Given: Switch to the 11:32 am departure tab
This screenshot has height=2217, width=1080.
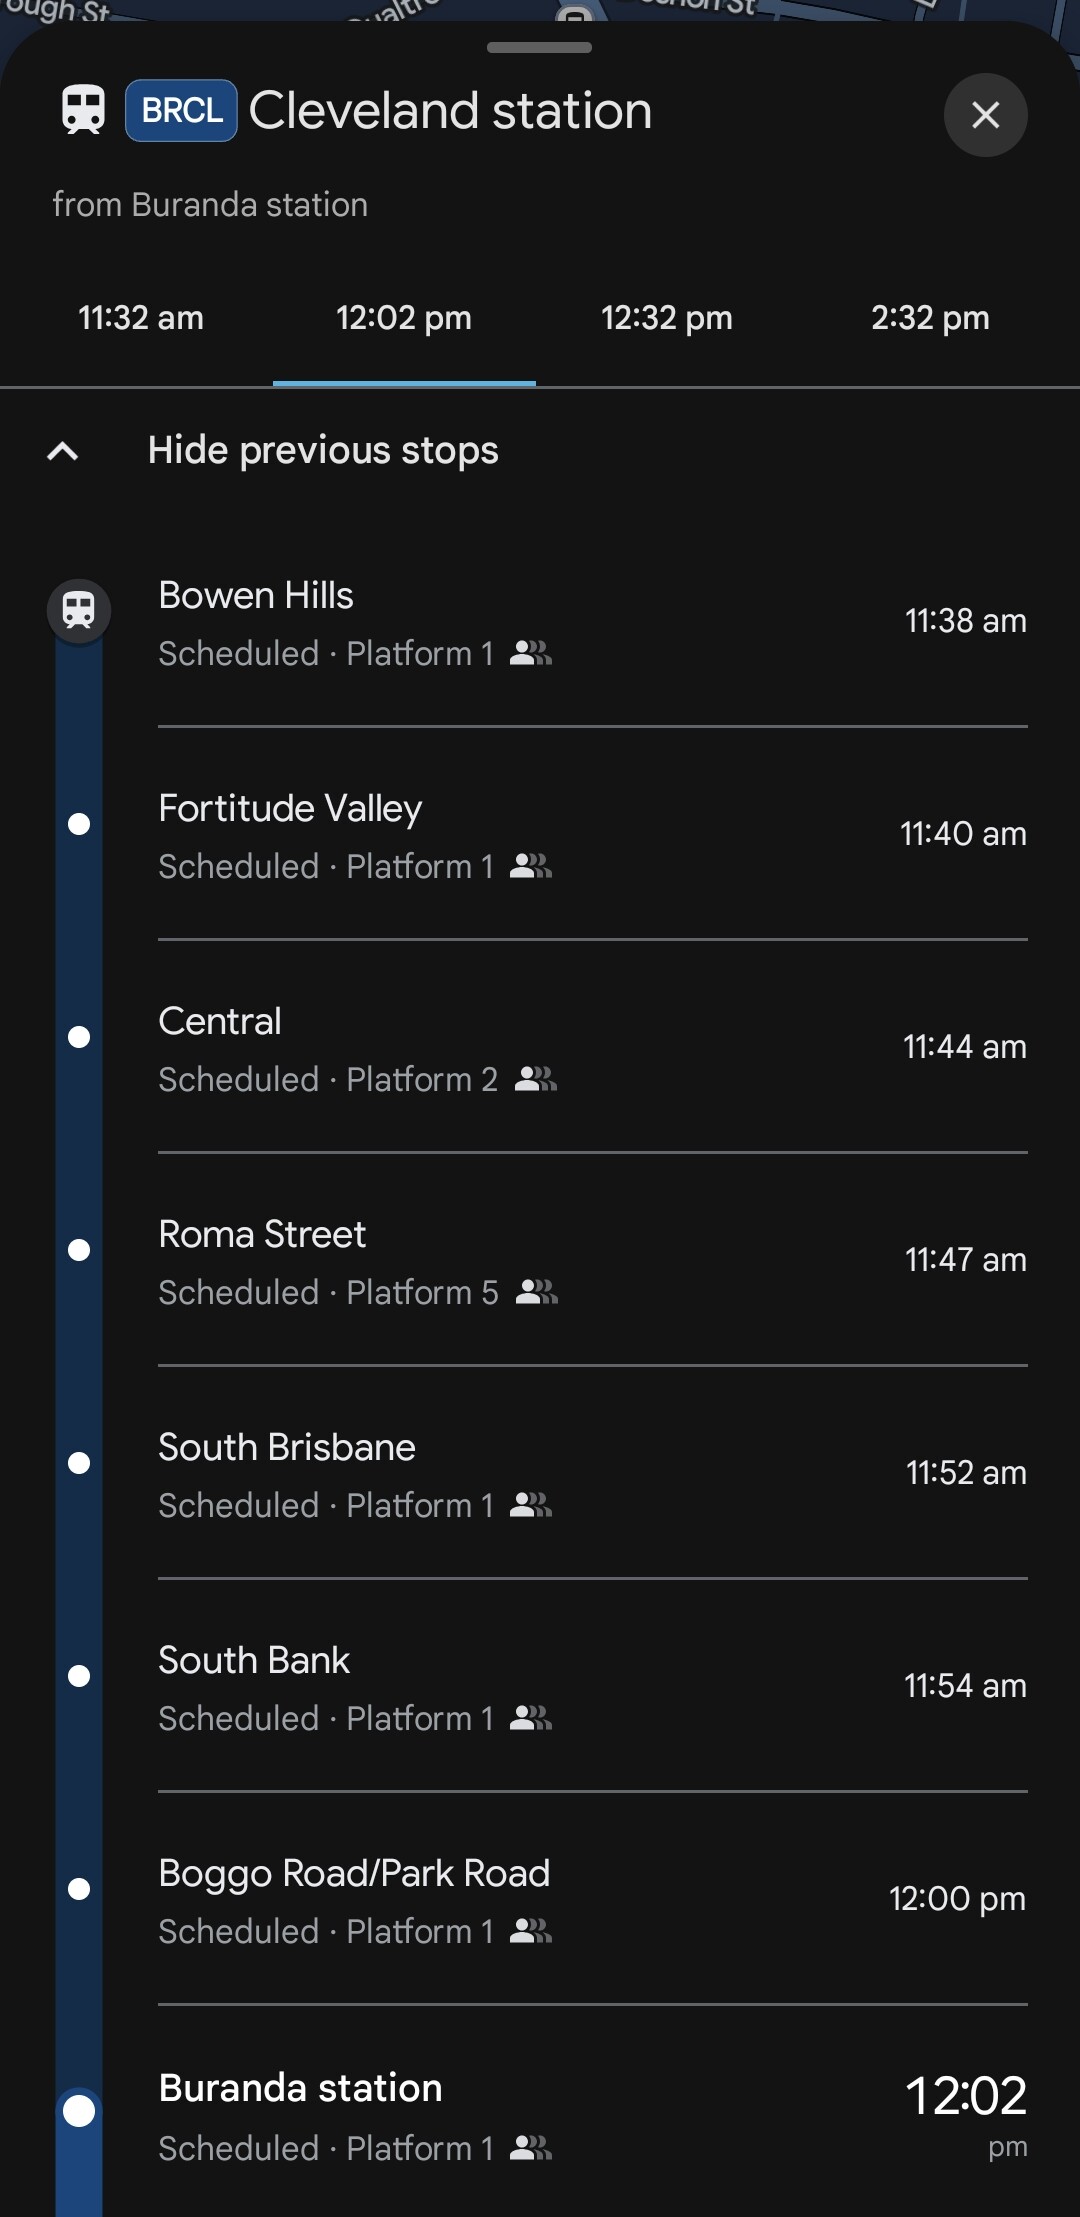Looking at the screenshot, I should click(141, 318).
